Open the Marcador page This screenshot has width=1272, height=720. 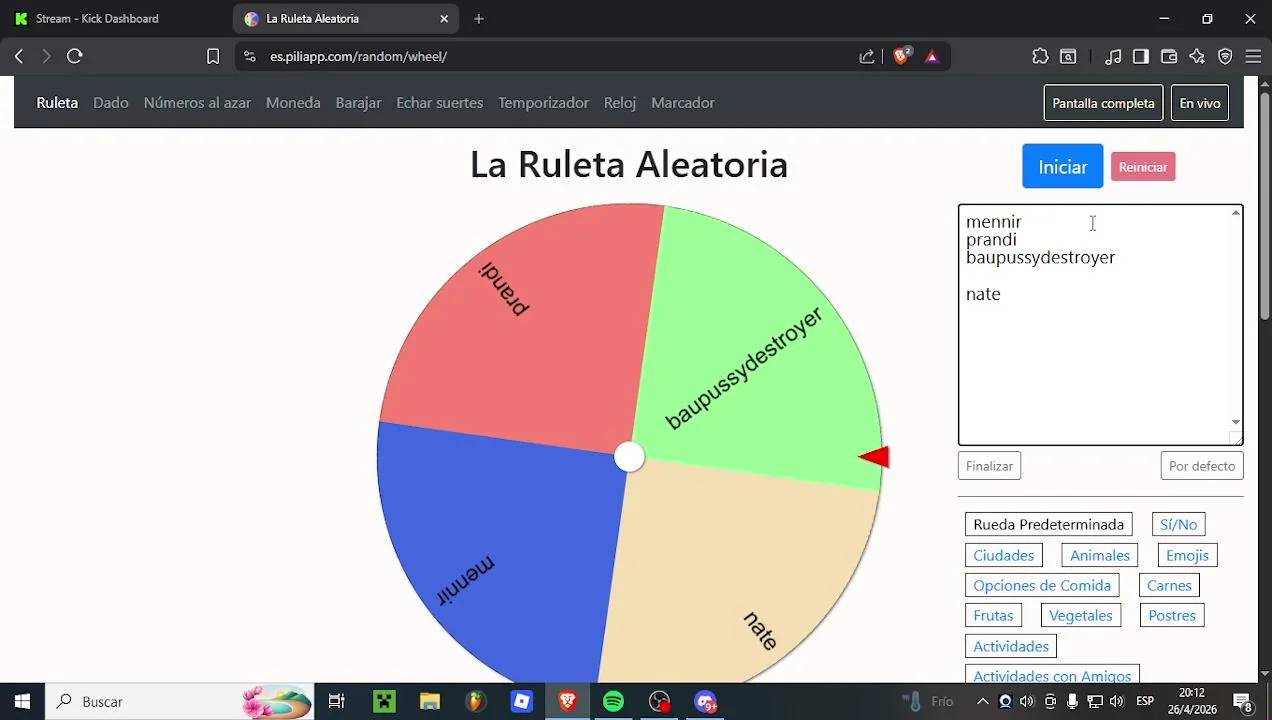pos(683,103)
